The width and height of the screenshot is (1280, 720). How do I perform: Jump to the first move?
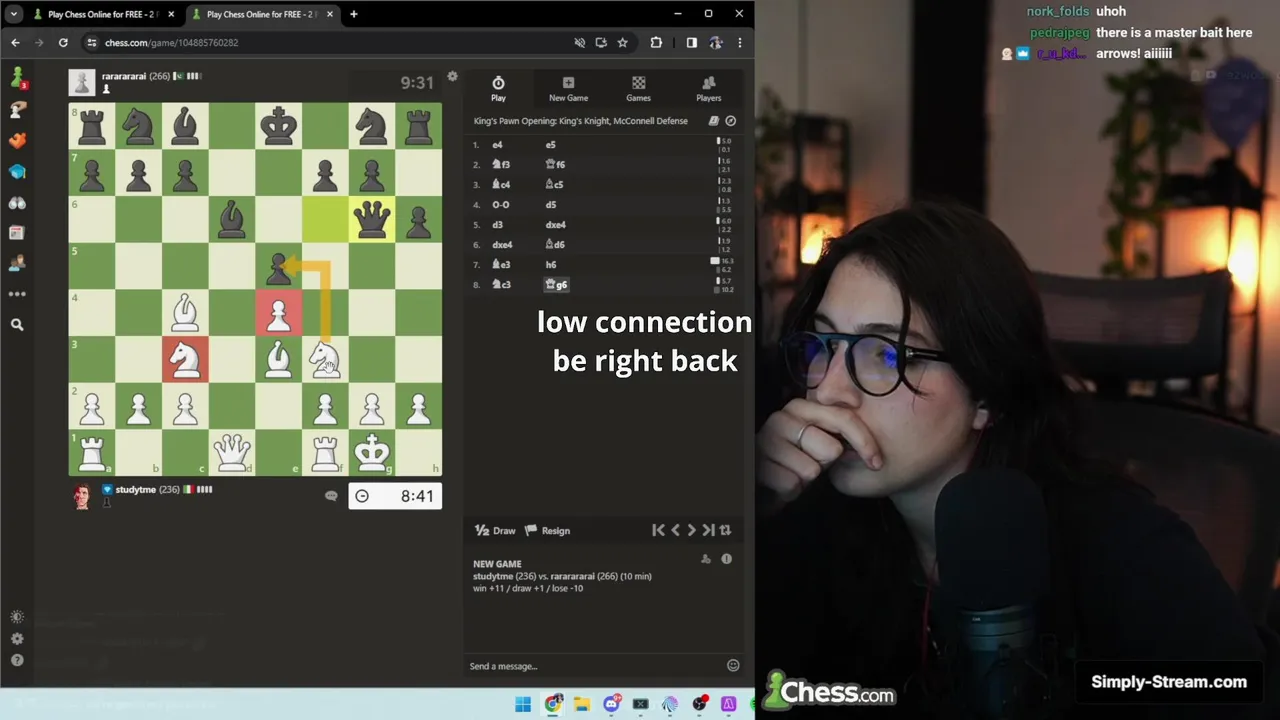tap(658, 530)
